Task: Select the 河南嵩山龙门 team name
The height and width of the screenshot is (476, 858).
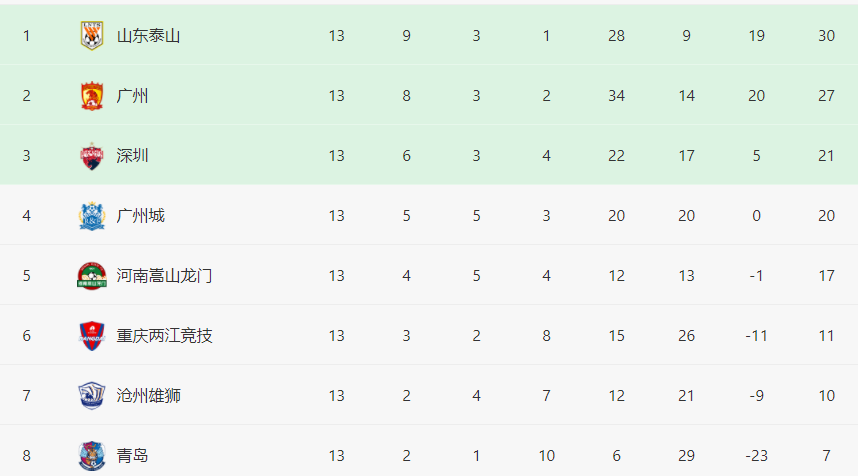Action: coord(164,276)
